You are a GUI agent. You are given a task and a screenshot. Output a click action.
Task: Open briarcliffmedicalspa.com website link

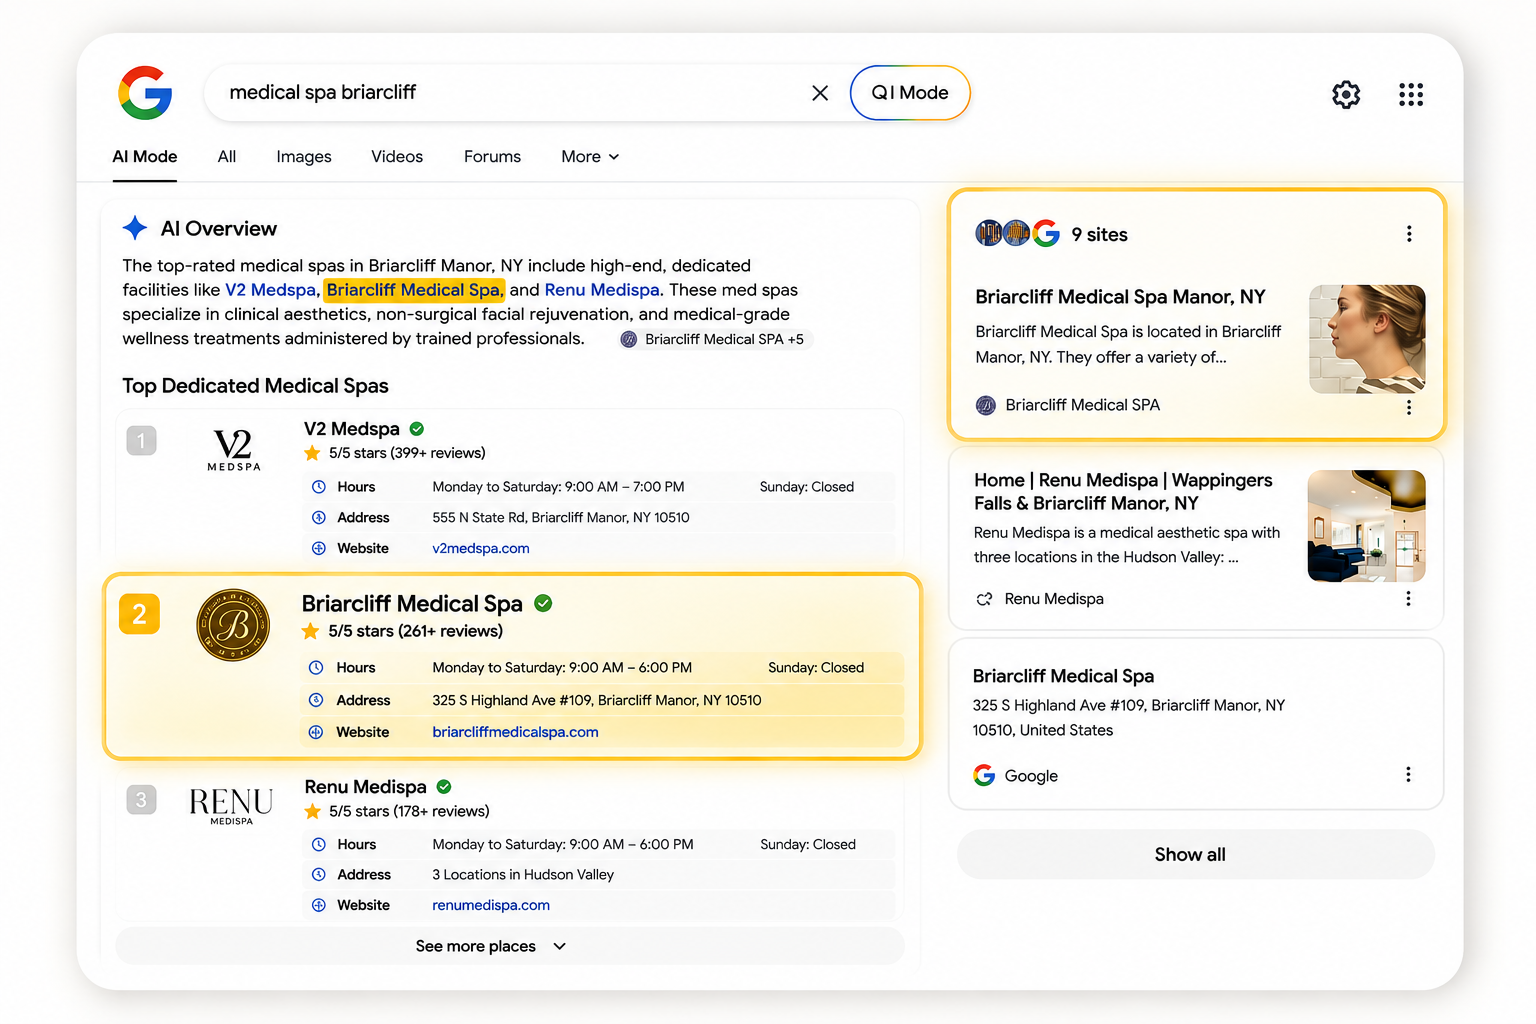[x=515, y=732]
